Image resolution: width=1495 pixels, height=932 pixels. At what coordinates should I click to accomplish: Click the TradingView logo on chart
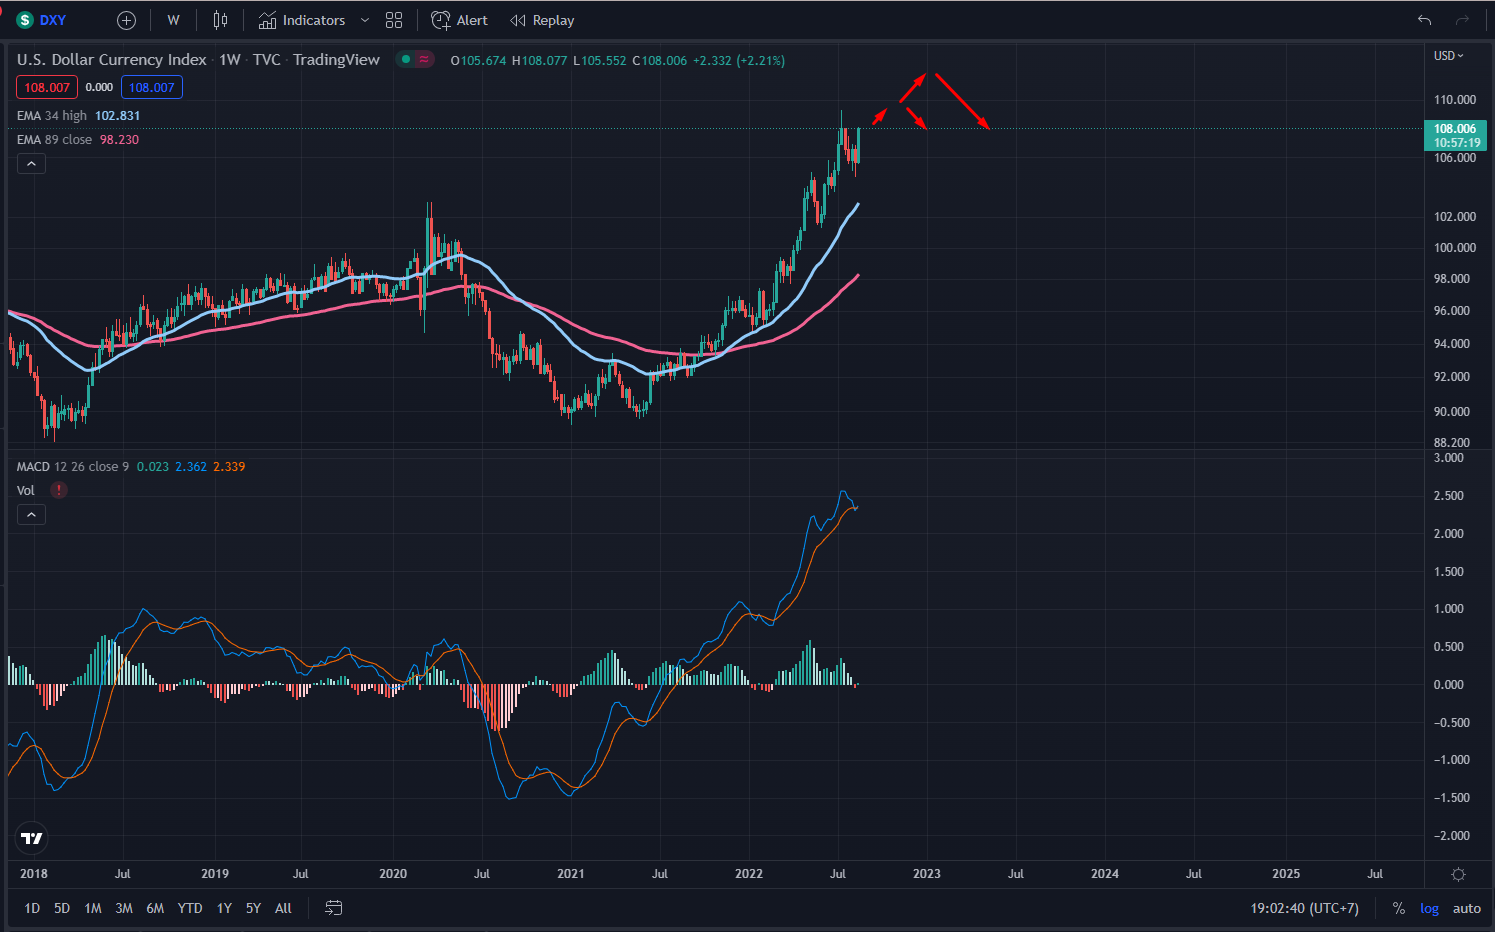[32, 838]
